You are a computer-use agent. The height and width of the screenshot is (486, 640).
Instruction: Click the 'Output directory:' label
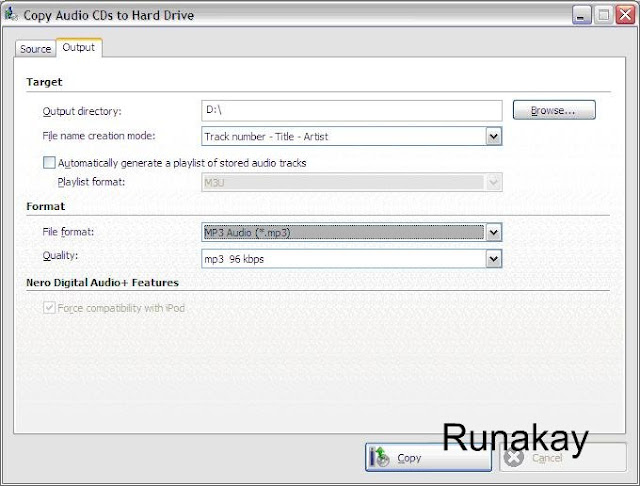tap(82, 111)
